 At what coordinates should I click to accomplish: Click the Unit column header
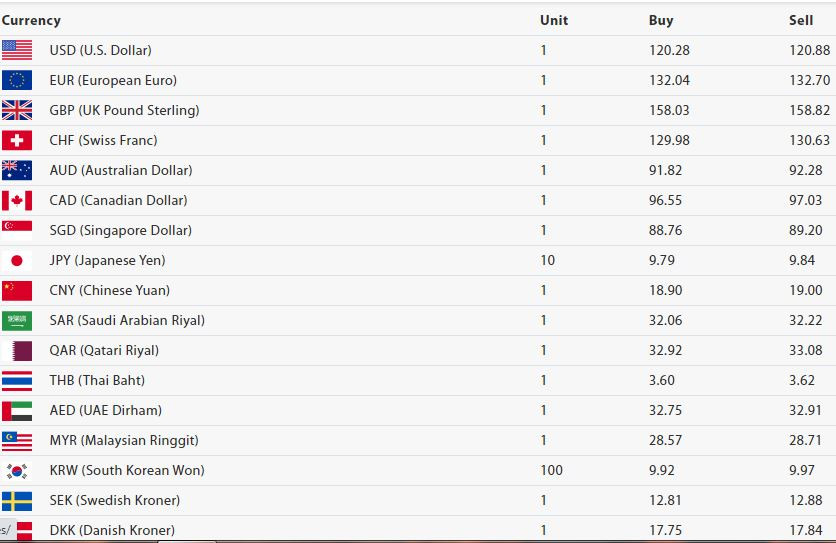click(554, 20)
